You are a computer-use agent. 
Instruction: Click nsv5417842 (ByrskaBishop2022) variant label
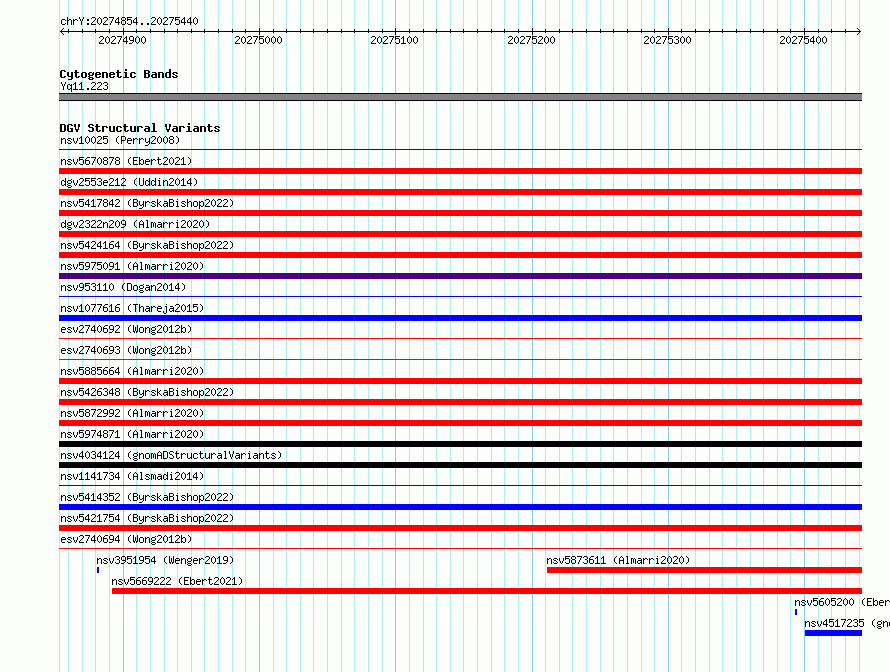click(147, 203)
